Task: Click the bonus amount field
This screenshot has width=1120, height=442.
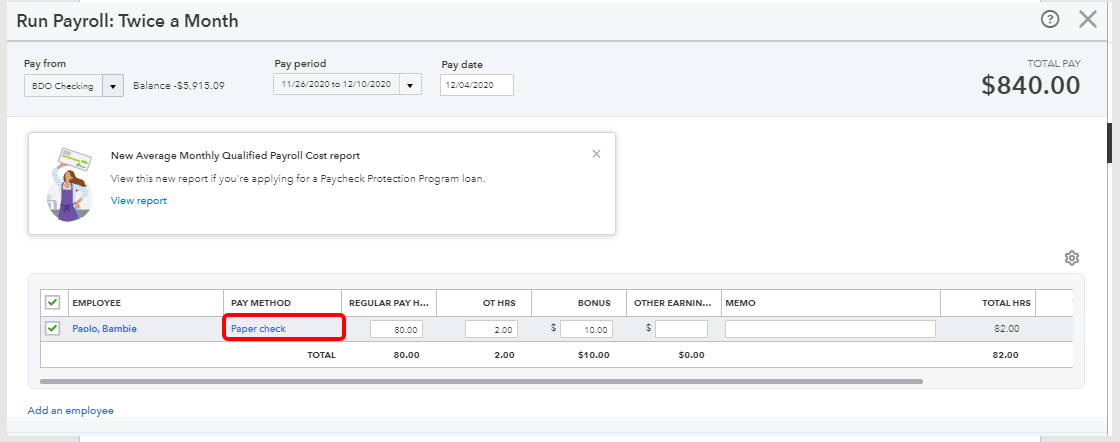Action: tap(585, 329)
